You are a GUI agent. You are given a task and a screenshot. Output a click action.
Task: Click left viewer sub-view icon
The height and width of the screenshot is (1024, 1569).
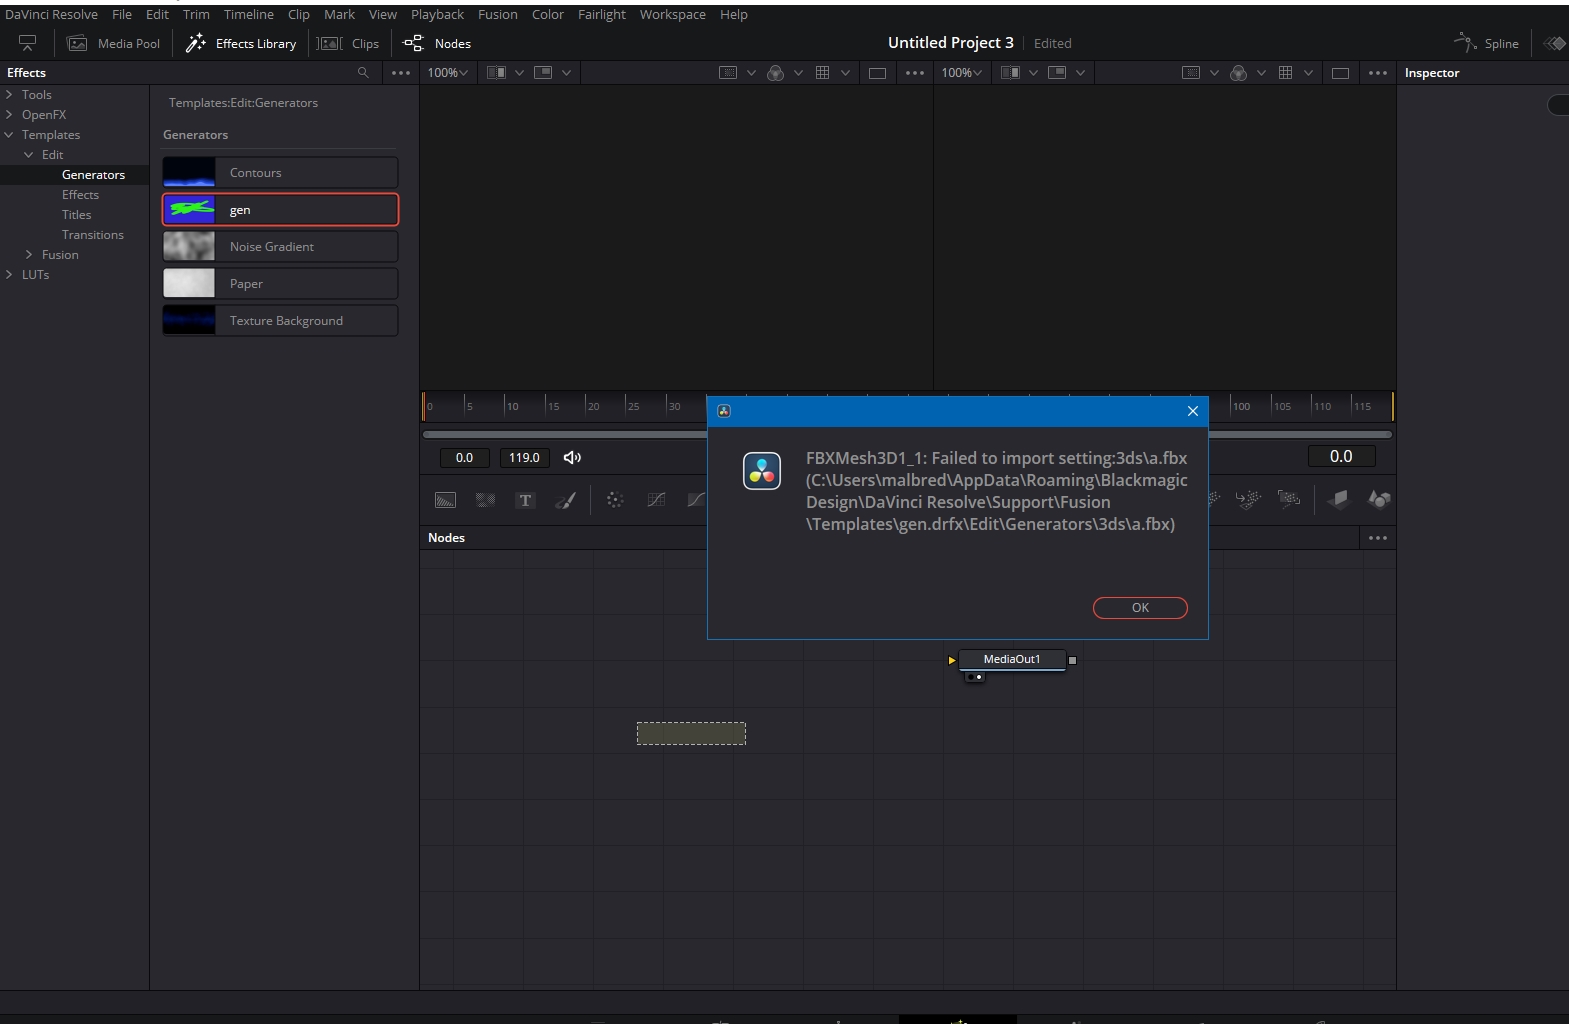(x=543, y=73)
